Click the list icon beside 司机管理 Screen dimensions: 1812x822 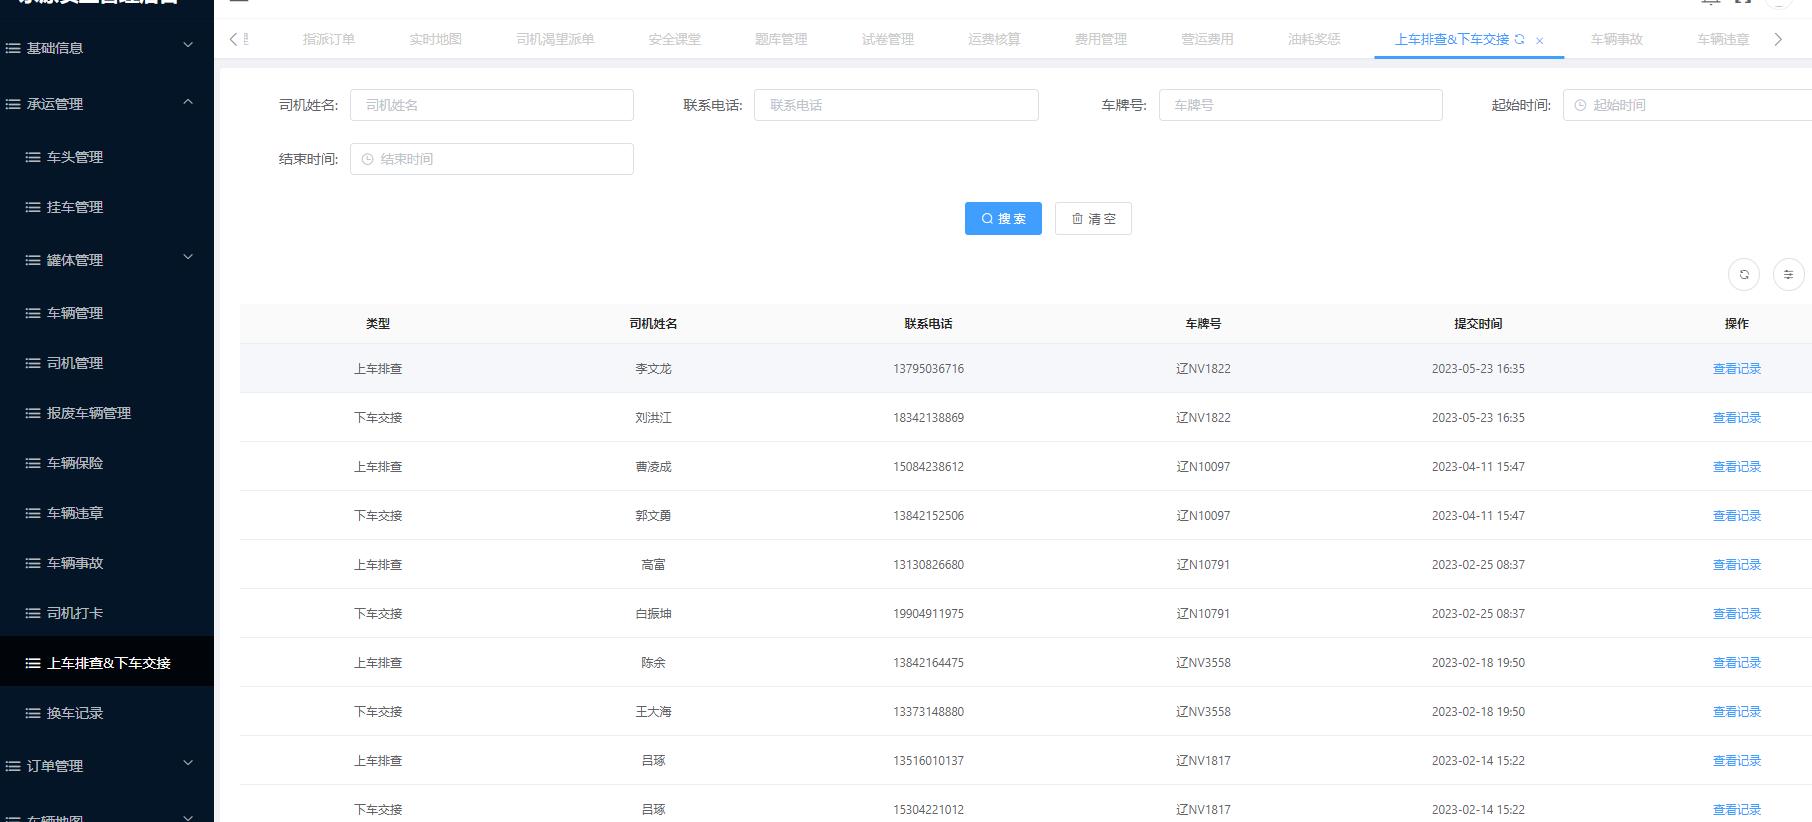pyautogui.click(x=33, y=363)
